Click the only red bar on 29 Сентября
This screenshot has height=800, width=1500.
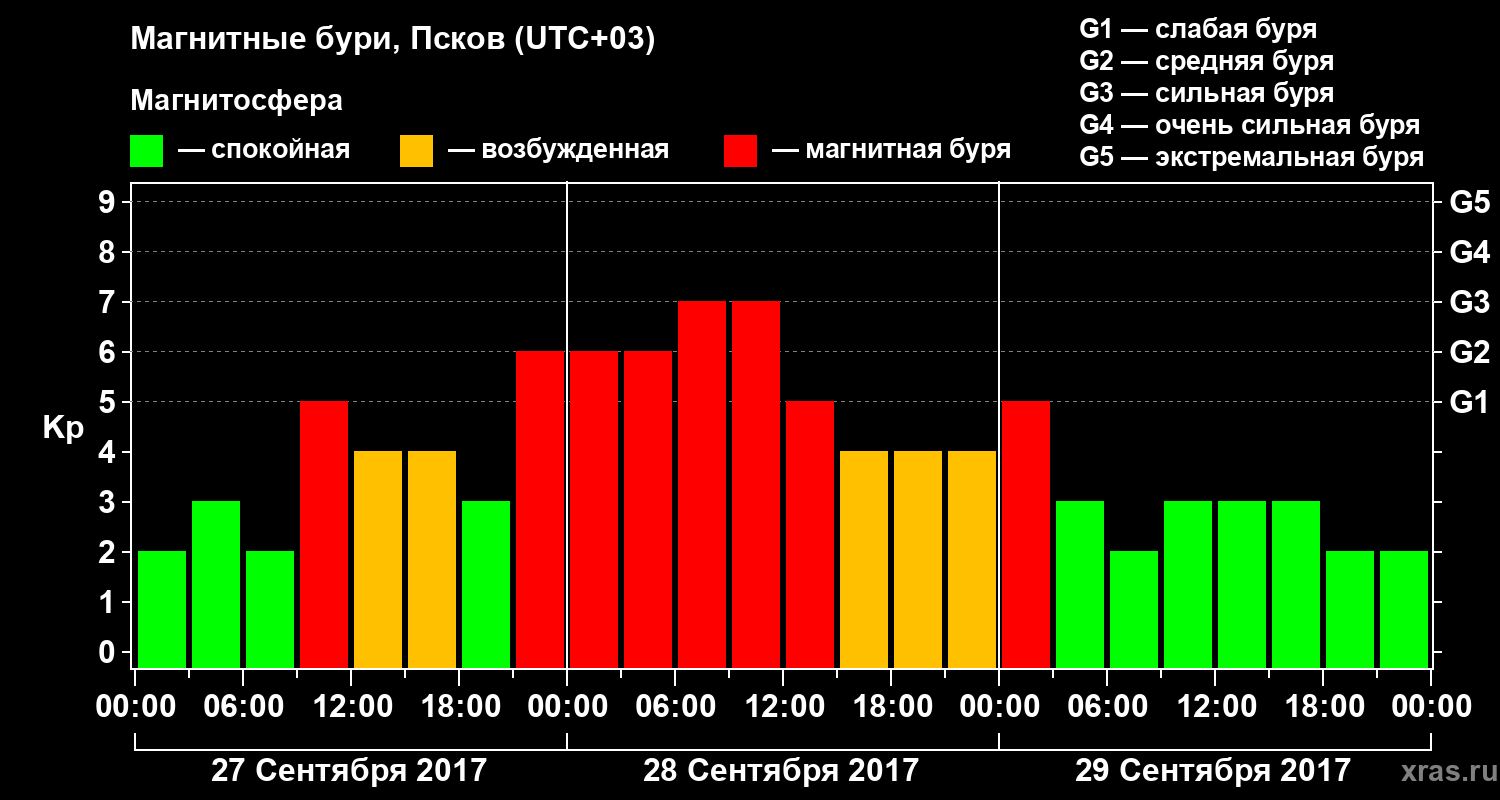point(1026,534)
